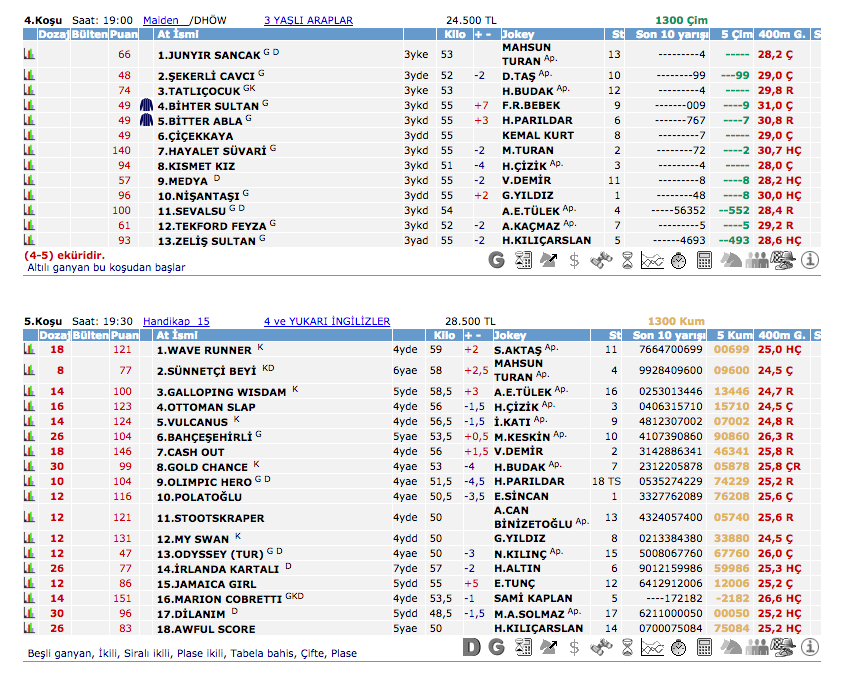Open the Maiden race type link
This screenshot has height=676, width=843.
[161, 19]
